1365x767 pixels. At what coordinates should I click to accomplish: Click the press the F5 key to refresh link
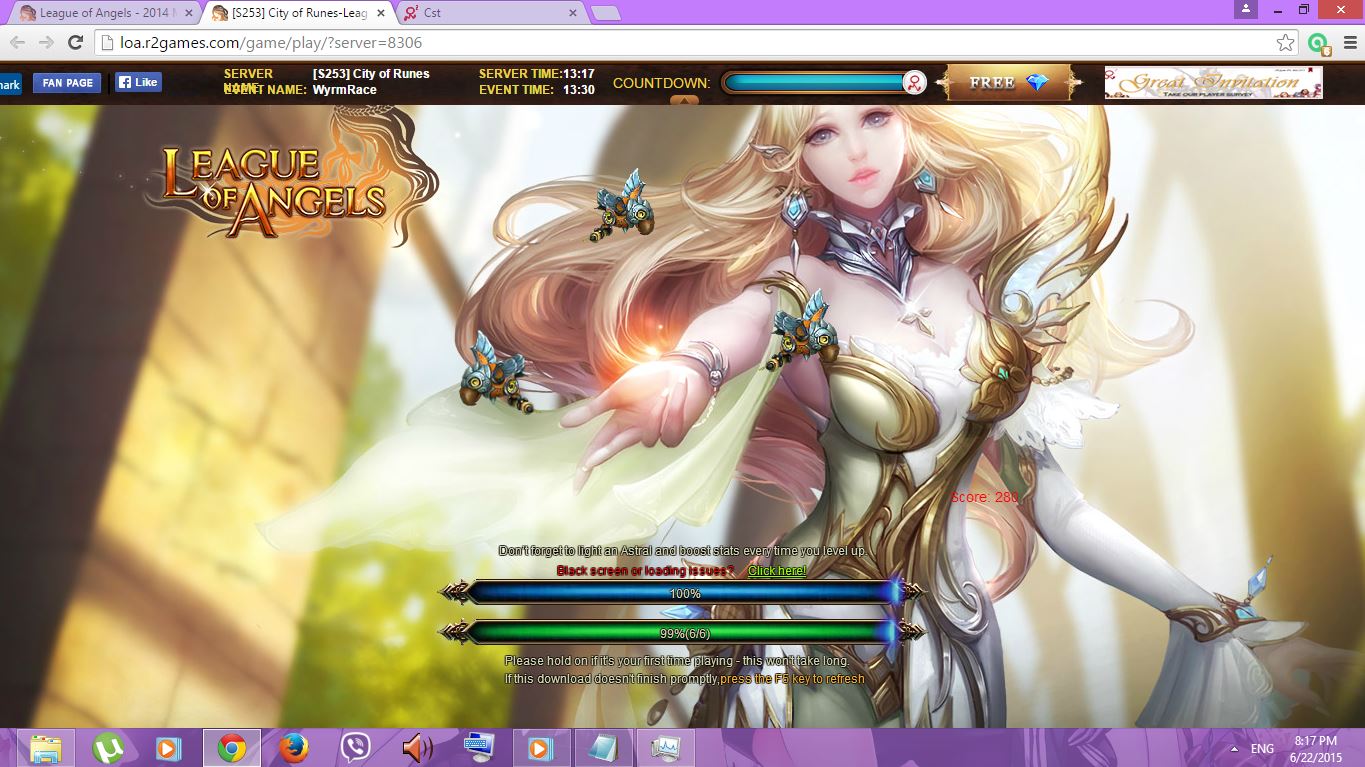[792, 679]
